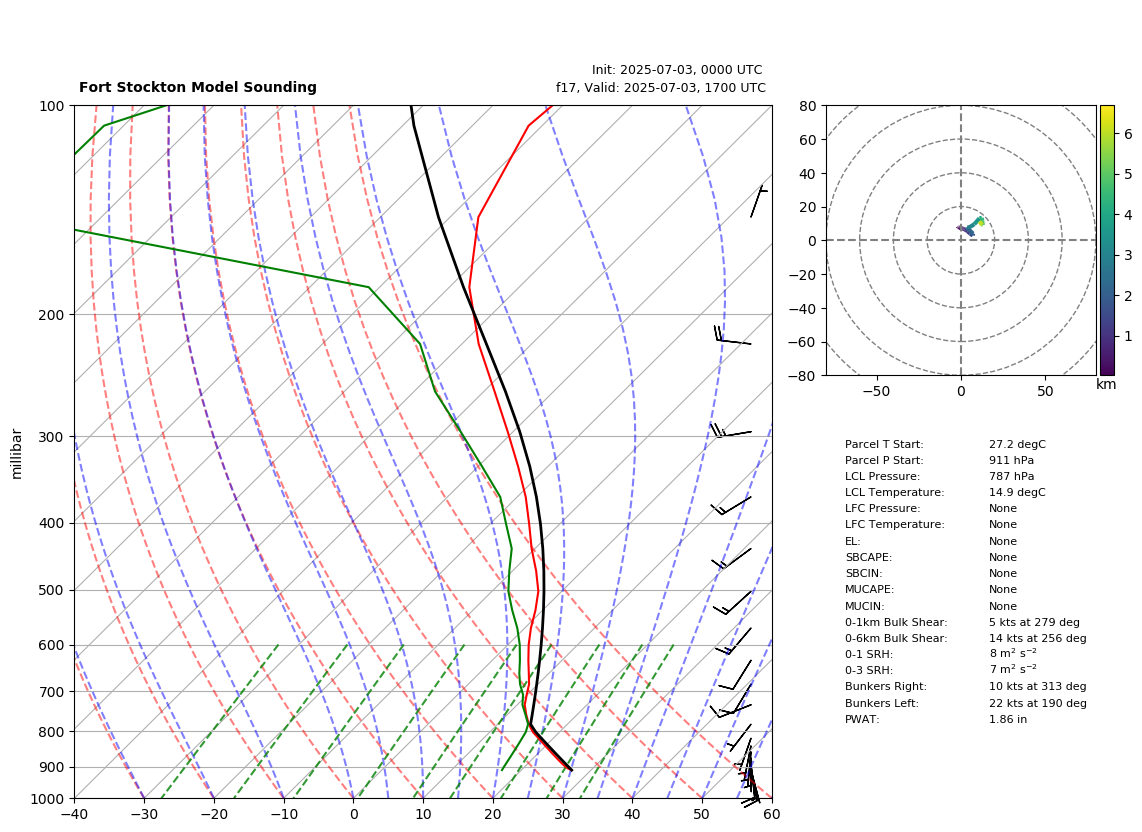The image size is (1142, 832).
Task: Click the "None" value in the MUCIN row
Action: point(1003,606)
